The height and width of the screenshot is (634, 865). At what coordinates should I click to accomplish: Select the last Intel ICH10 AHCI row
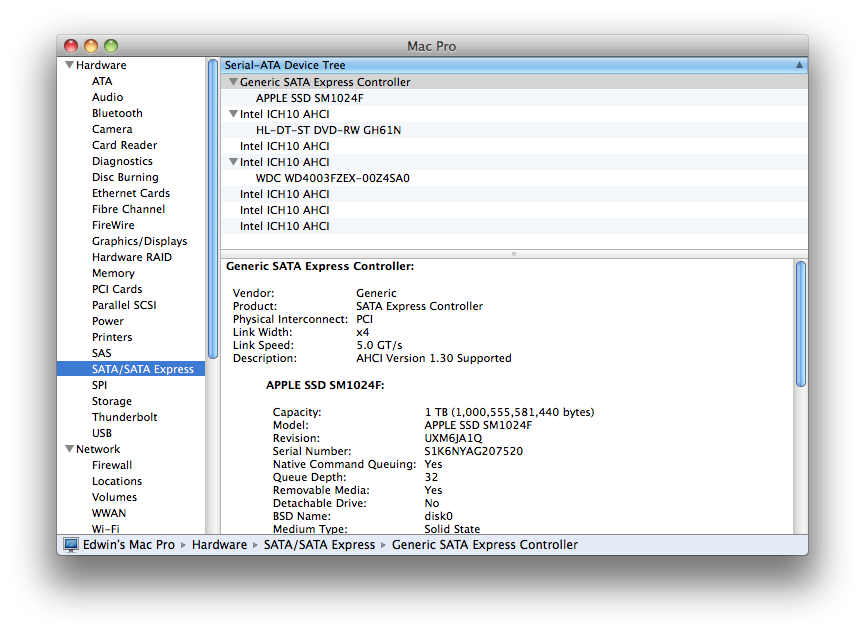(x=514, y=226)
